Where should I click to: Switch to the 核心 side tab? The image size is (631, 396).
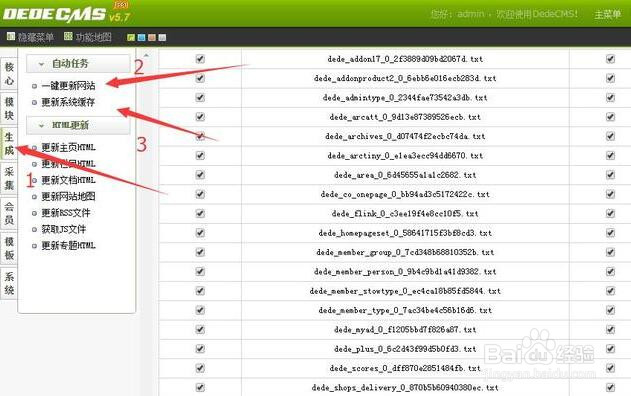point(9,74)
